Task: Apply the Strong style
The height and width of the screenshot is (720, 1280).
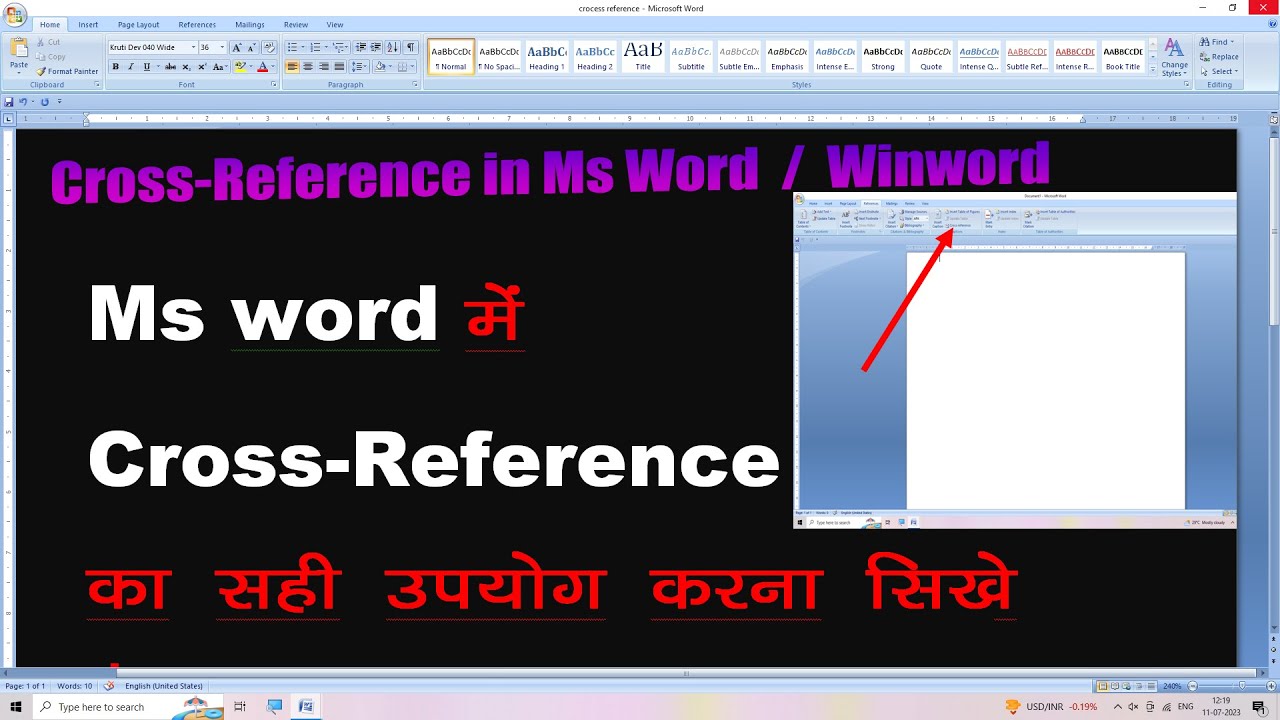Action: 883,57
